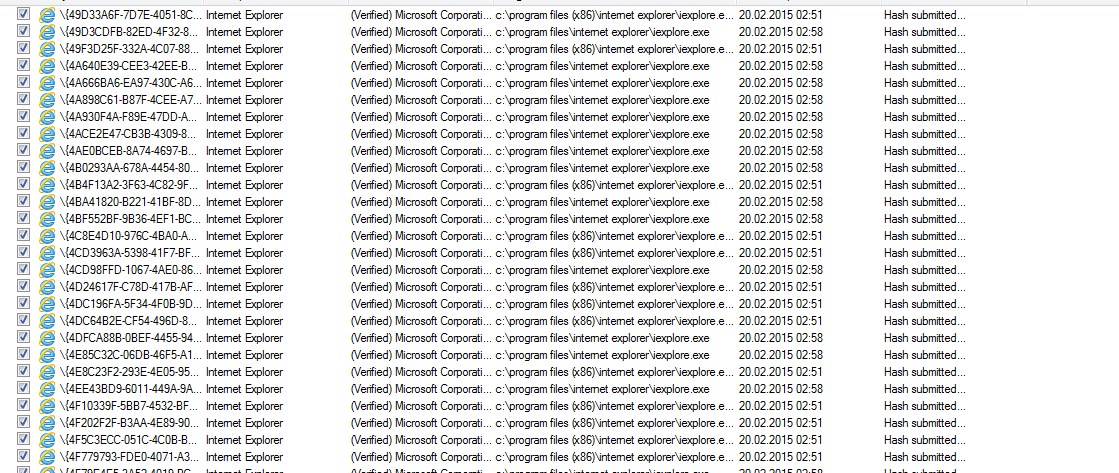This screenshot has width=1119, height=473.
Task: Toggle the checkbox for {4F779793-FDE0-4071 entry
Action: tap(24, 455)
